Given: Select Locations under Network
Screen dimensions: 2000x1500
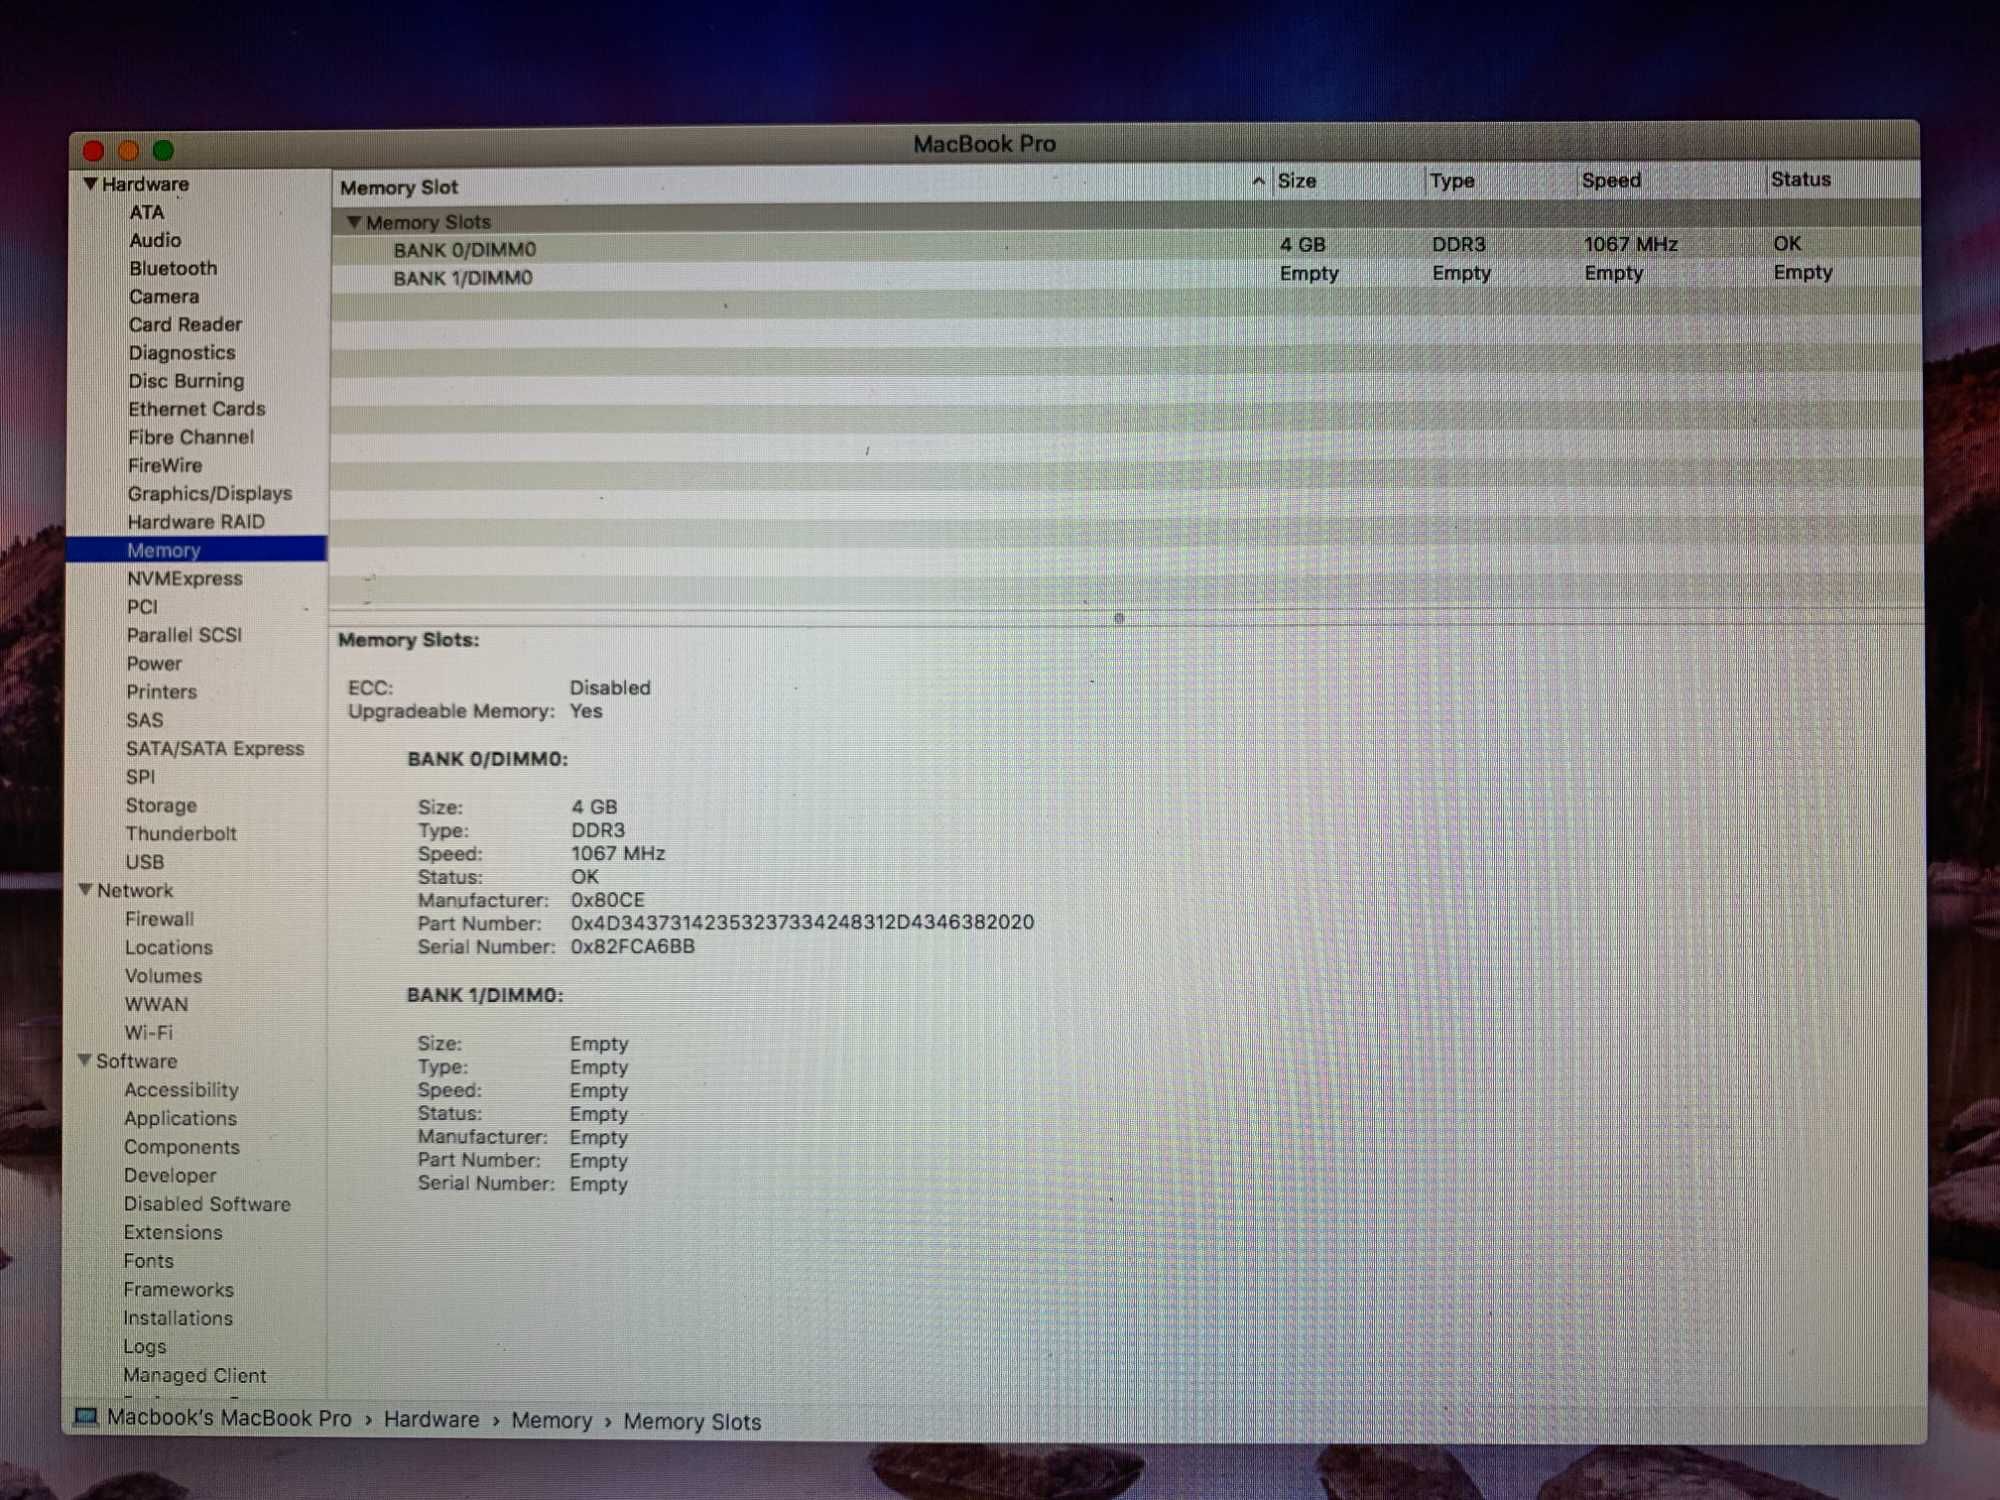Looking at the screenshot, I should 169,947.
